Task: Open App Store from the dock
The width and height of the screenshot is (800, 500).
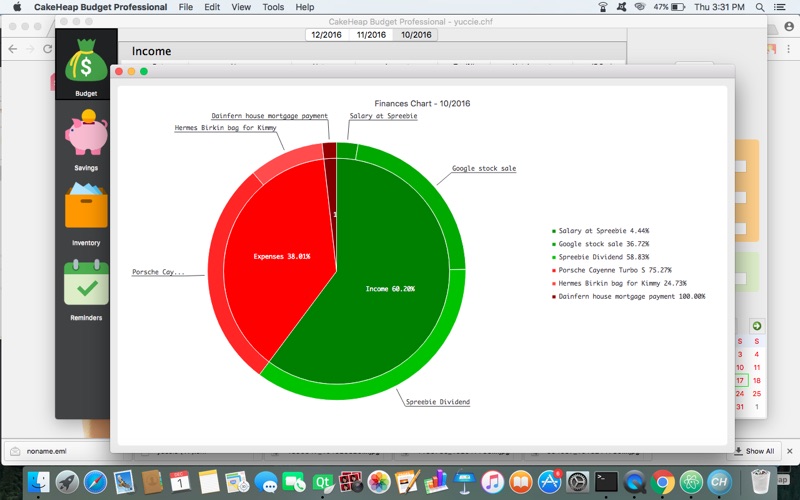Action: click(549, 482)
